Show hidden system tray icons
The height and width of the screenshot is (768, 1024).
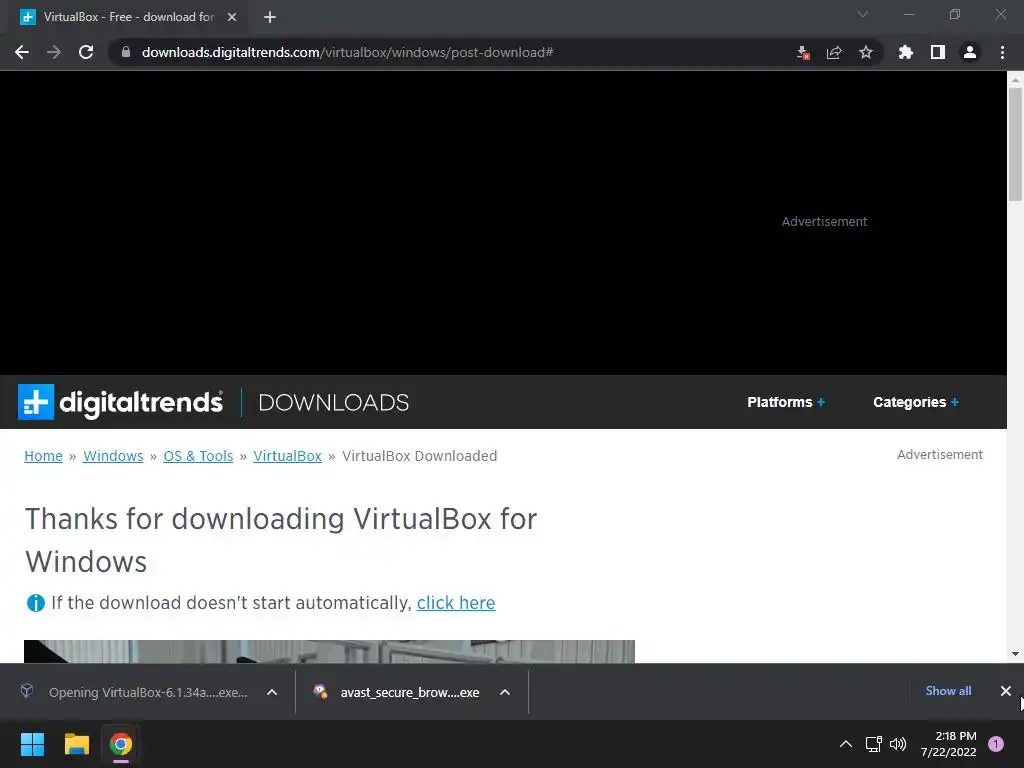click(x=846, y=744)
